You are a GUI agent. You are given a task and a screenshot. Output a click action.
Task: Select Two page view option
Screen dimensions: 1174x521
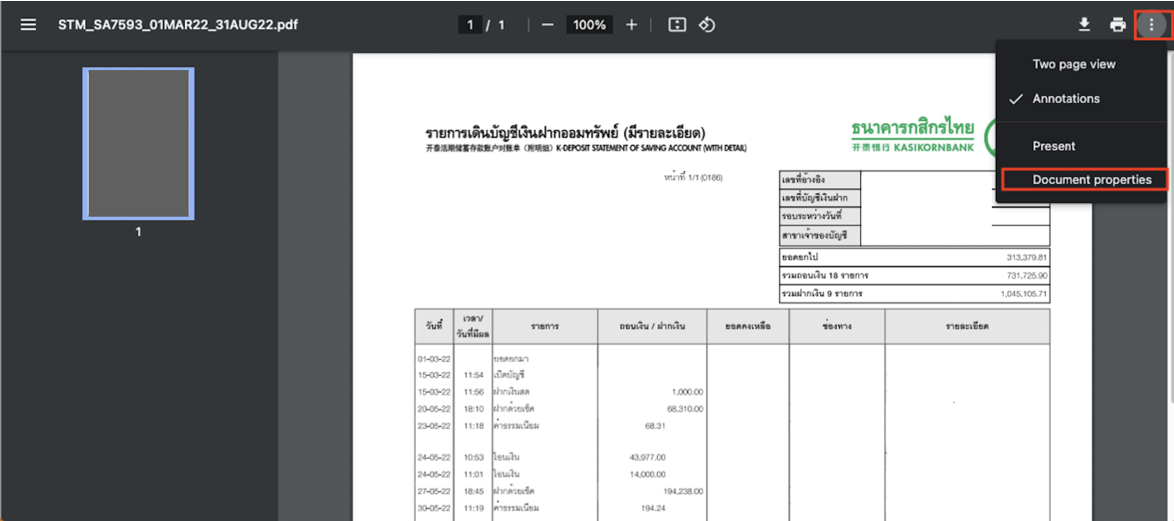[x=1074, y=64]
